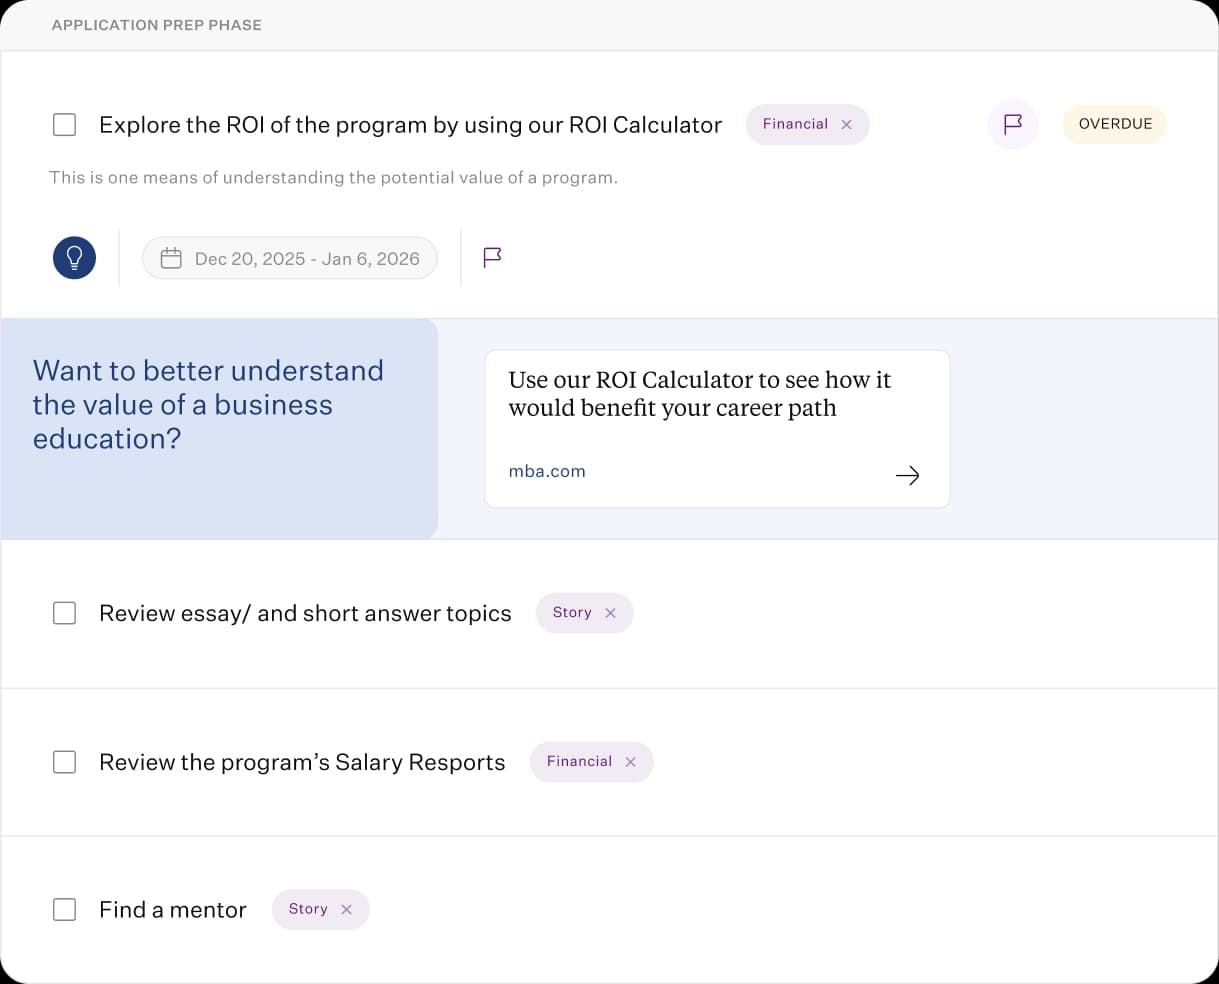
Task: Click the calendar icon in the date field
Action: [x=171, y=259]
